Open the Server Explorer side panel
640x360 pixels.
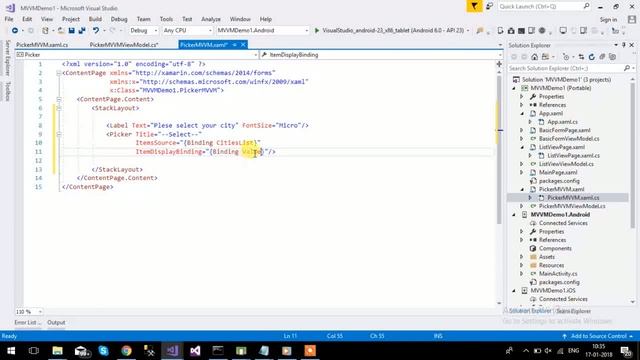[7, 58]
